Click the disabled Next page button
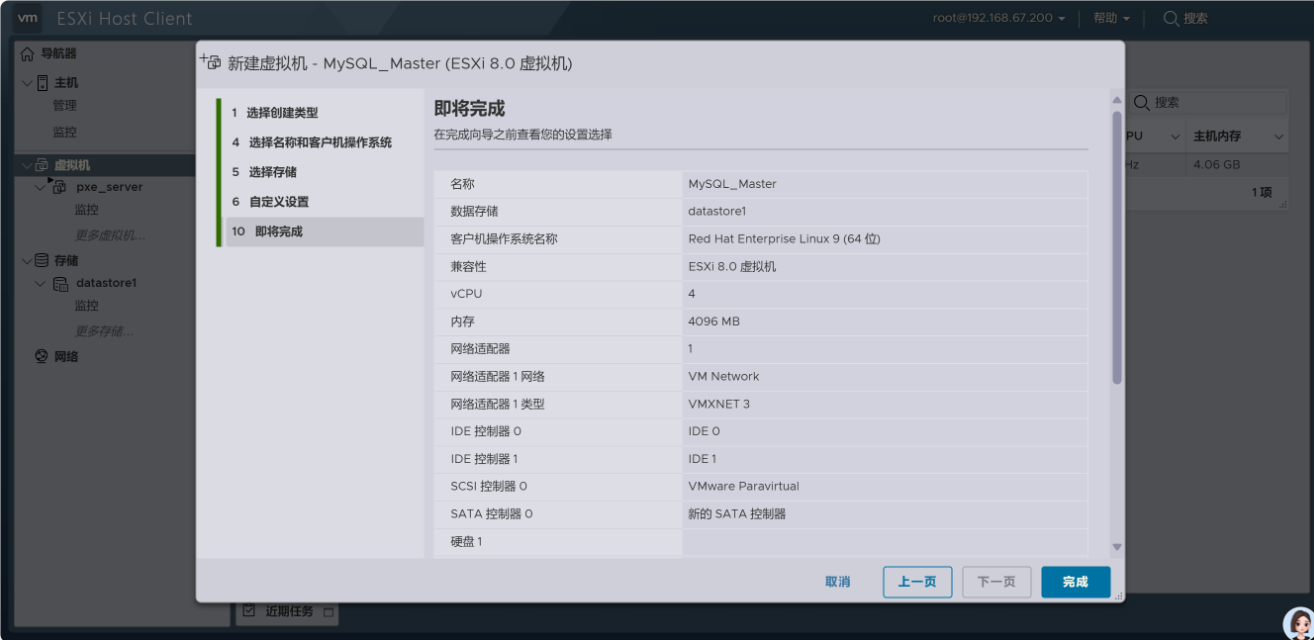Viewport: 1314px width, 640px height. [x=996, y=582]
